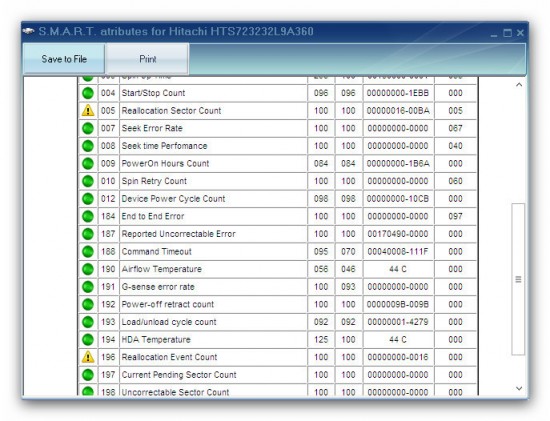Select the Airflow Temperature attribute text
The width and height of the screenshot is (550, 421).
162,269
